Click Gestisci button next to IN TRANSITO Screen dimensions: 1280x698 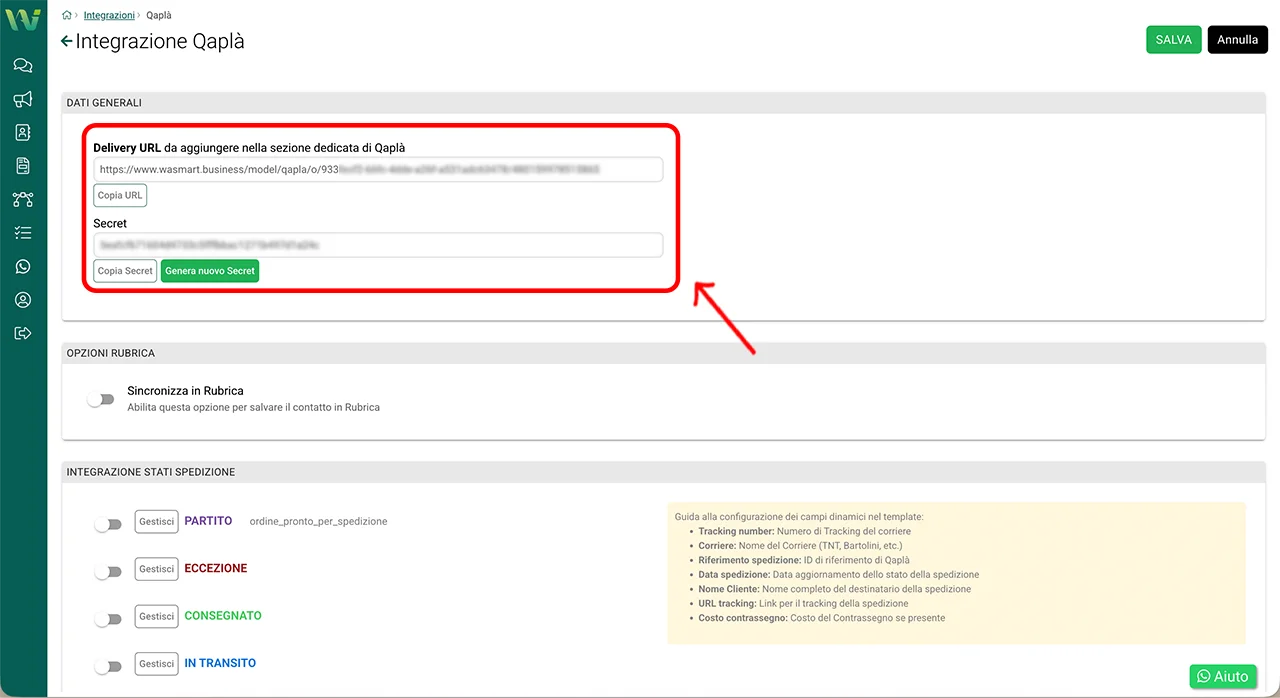[156, 664]
